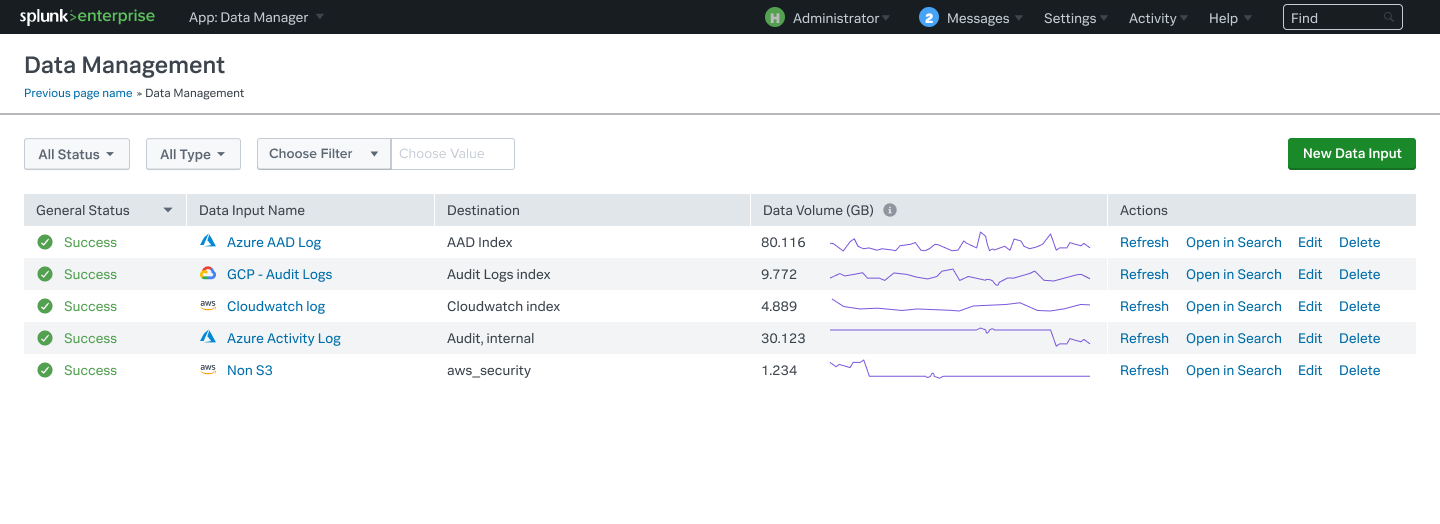
Task: Open Cloudwatch log in Search
Action: click(x=1233, y=306)
